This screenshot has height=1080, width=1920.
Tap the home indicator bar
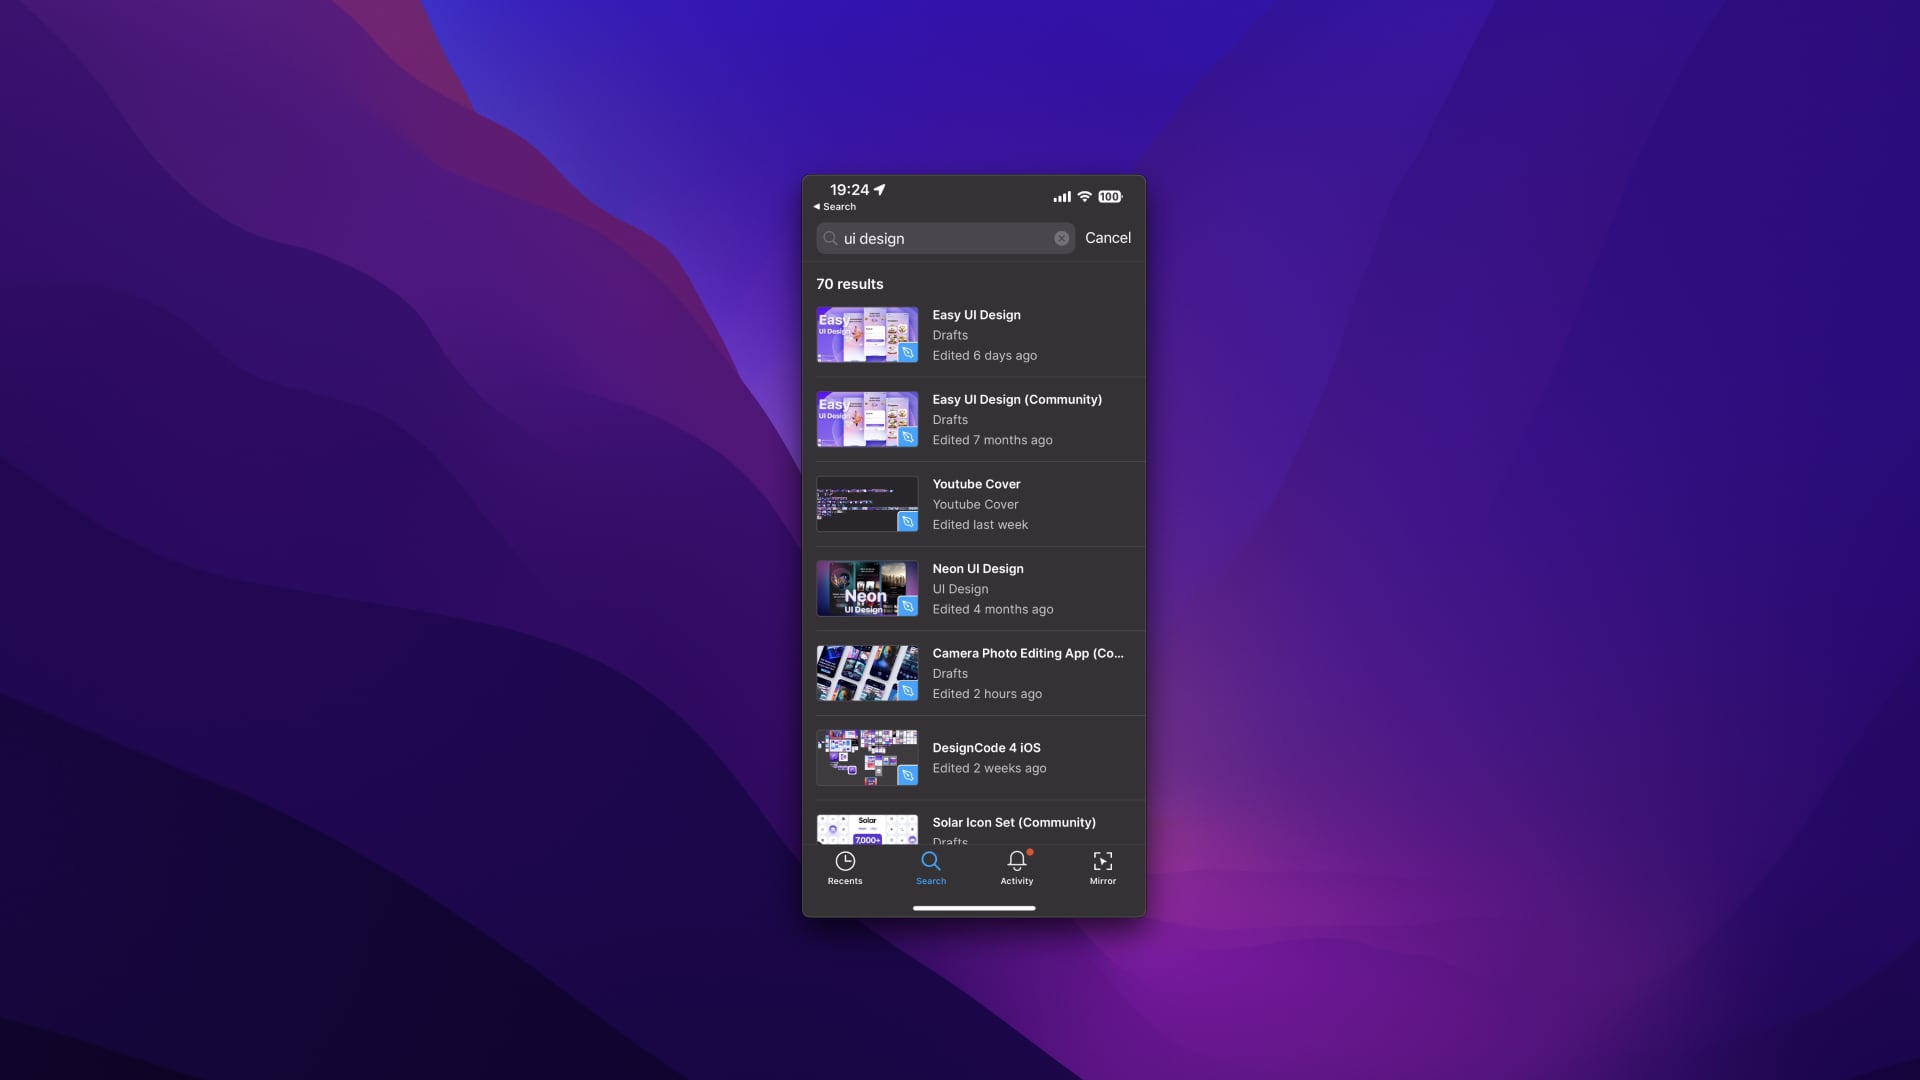click(x=973, y=908)
